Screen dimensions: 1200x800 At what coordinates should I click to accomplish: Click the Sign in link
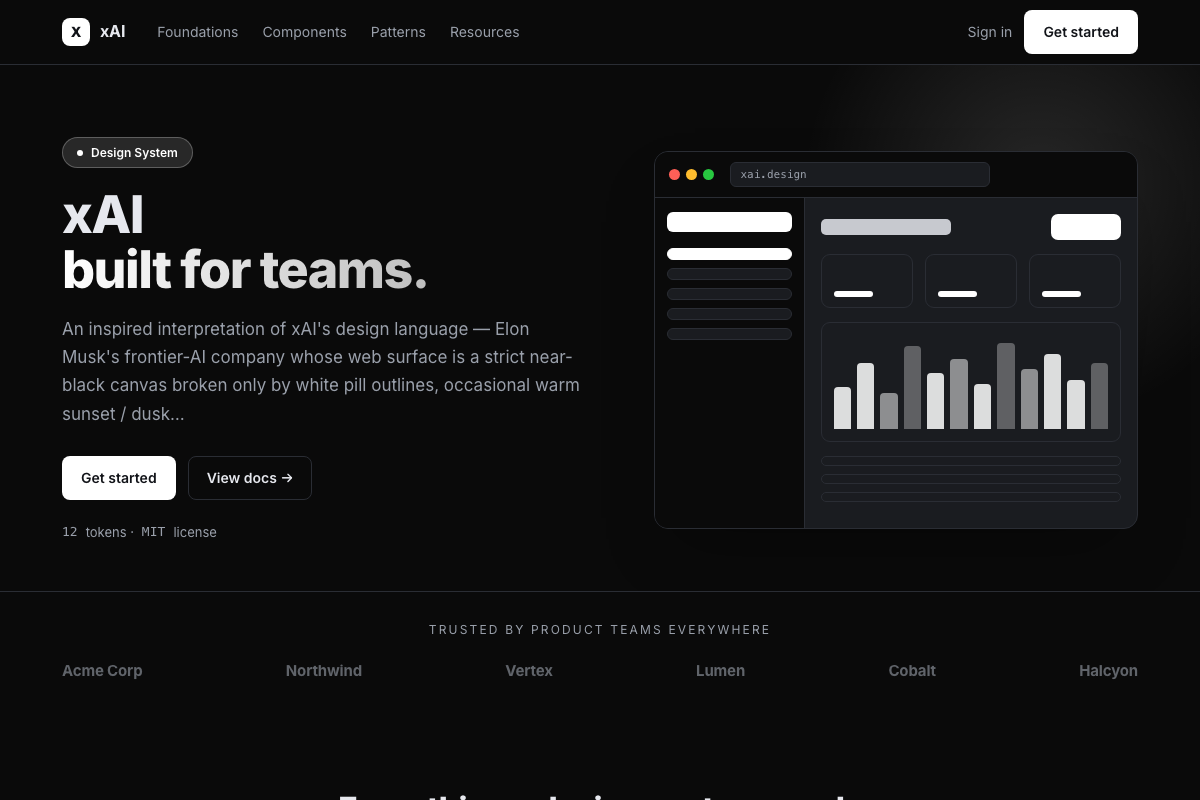[990, 32]
